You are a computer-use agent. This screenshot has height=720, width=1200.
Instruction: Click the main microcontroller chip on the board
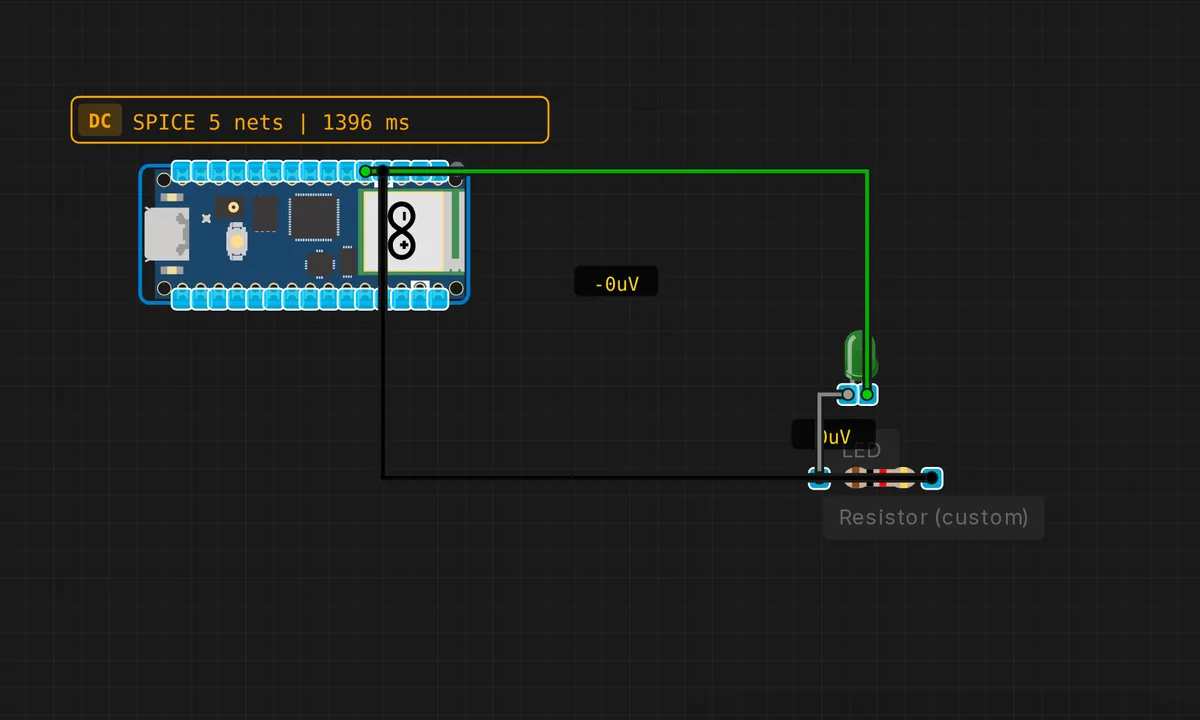(x=315, y=217)
